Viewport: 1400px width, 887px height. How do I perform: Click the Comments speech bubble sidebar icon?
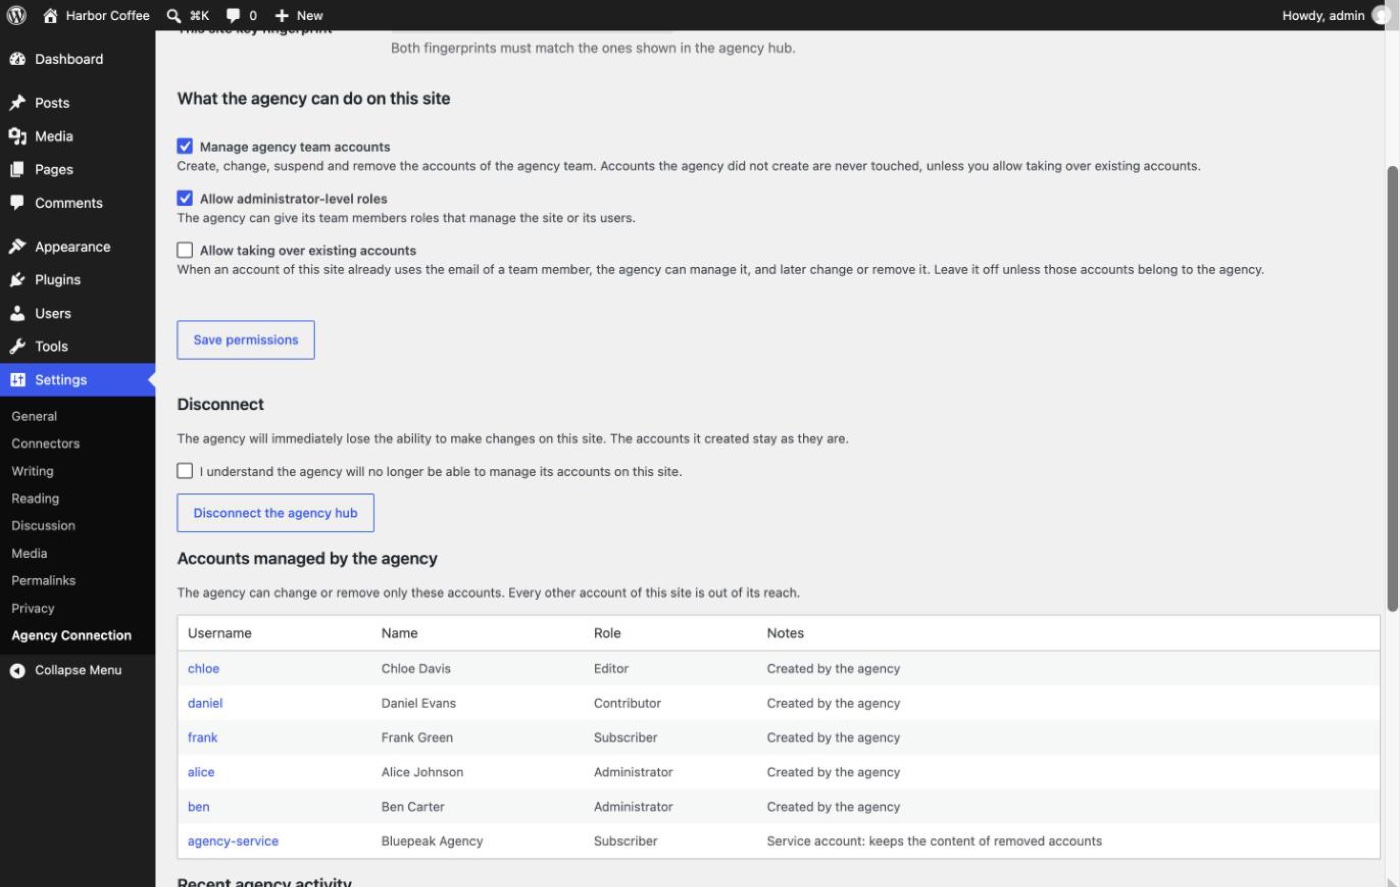point(17,203)
